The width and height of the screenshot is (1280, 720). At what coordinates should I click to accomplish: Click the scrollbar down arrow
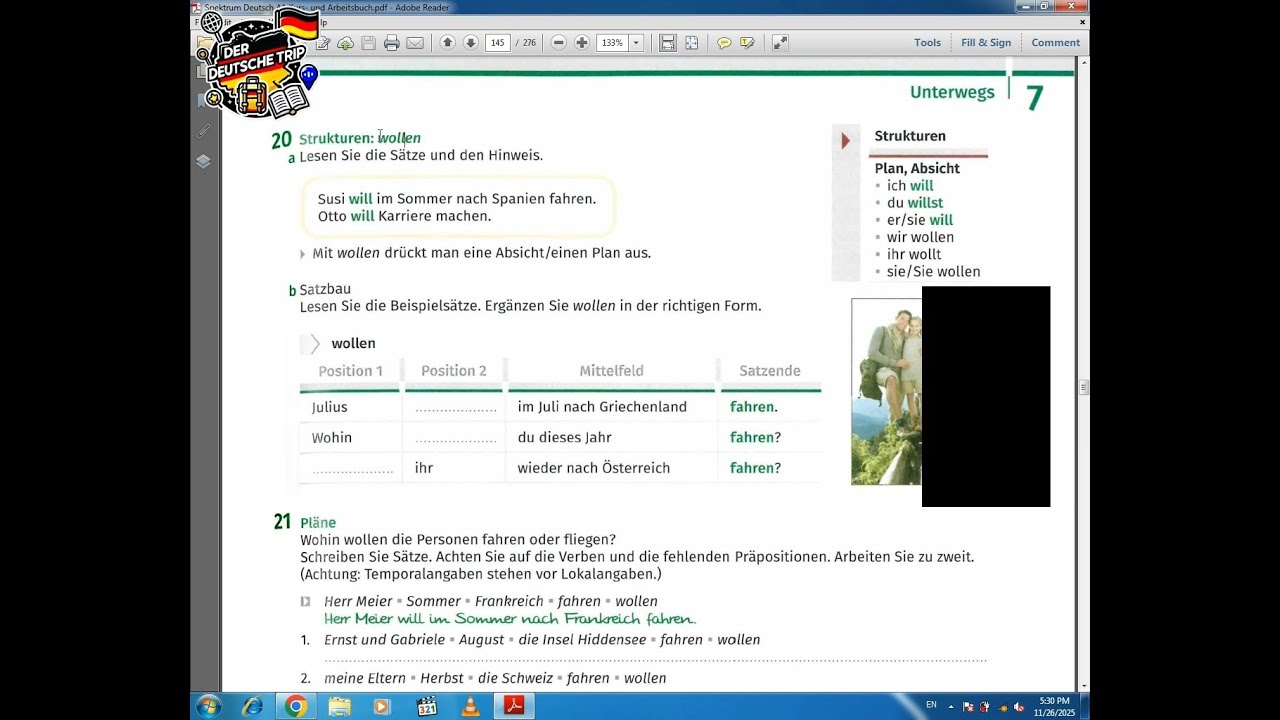(1083, 684)
